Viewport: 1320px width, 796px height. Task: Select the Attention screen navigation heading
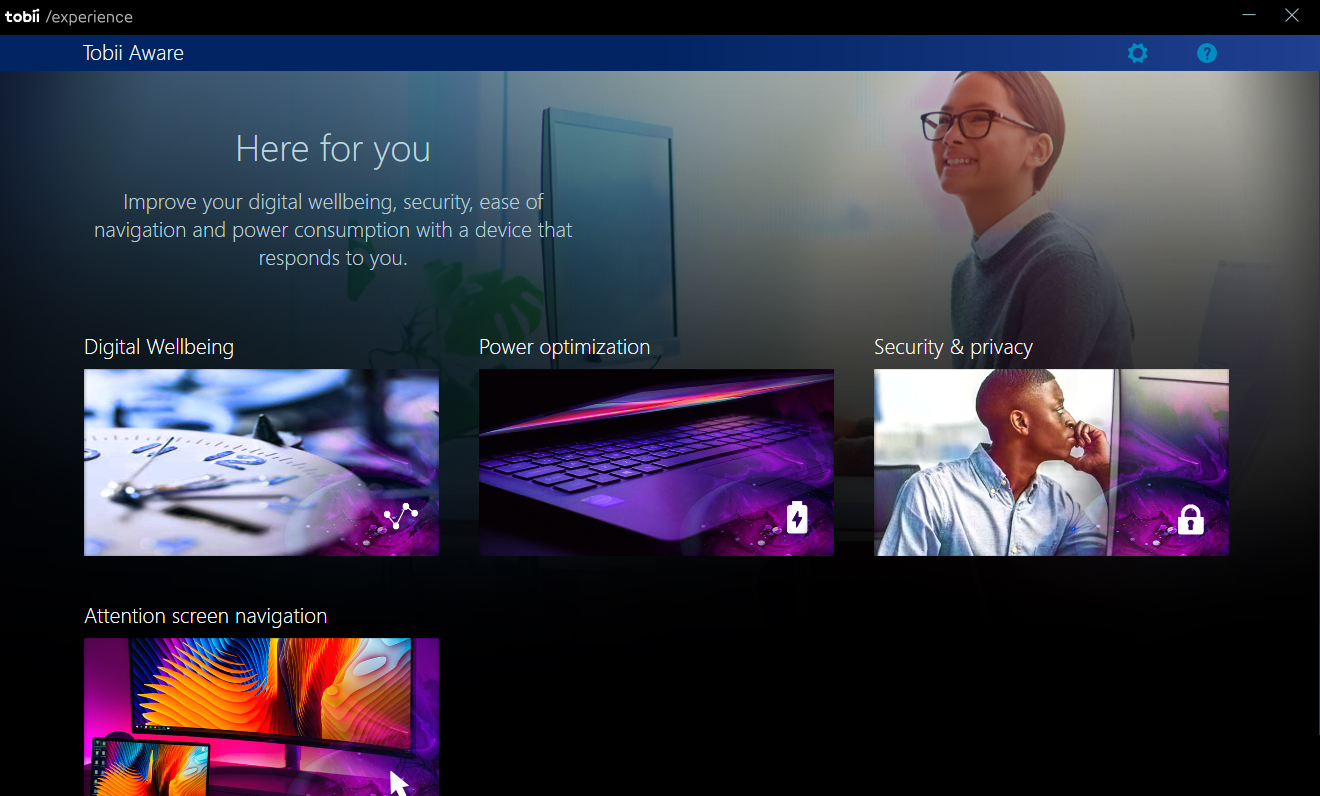point(205,616)
